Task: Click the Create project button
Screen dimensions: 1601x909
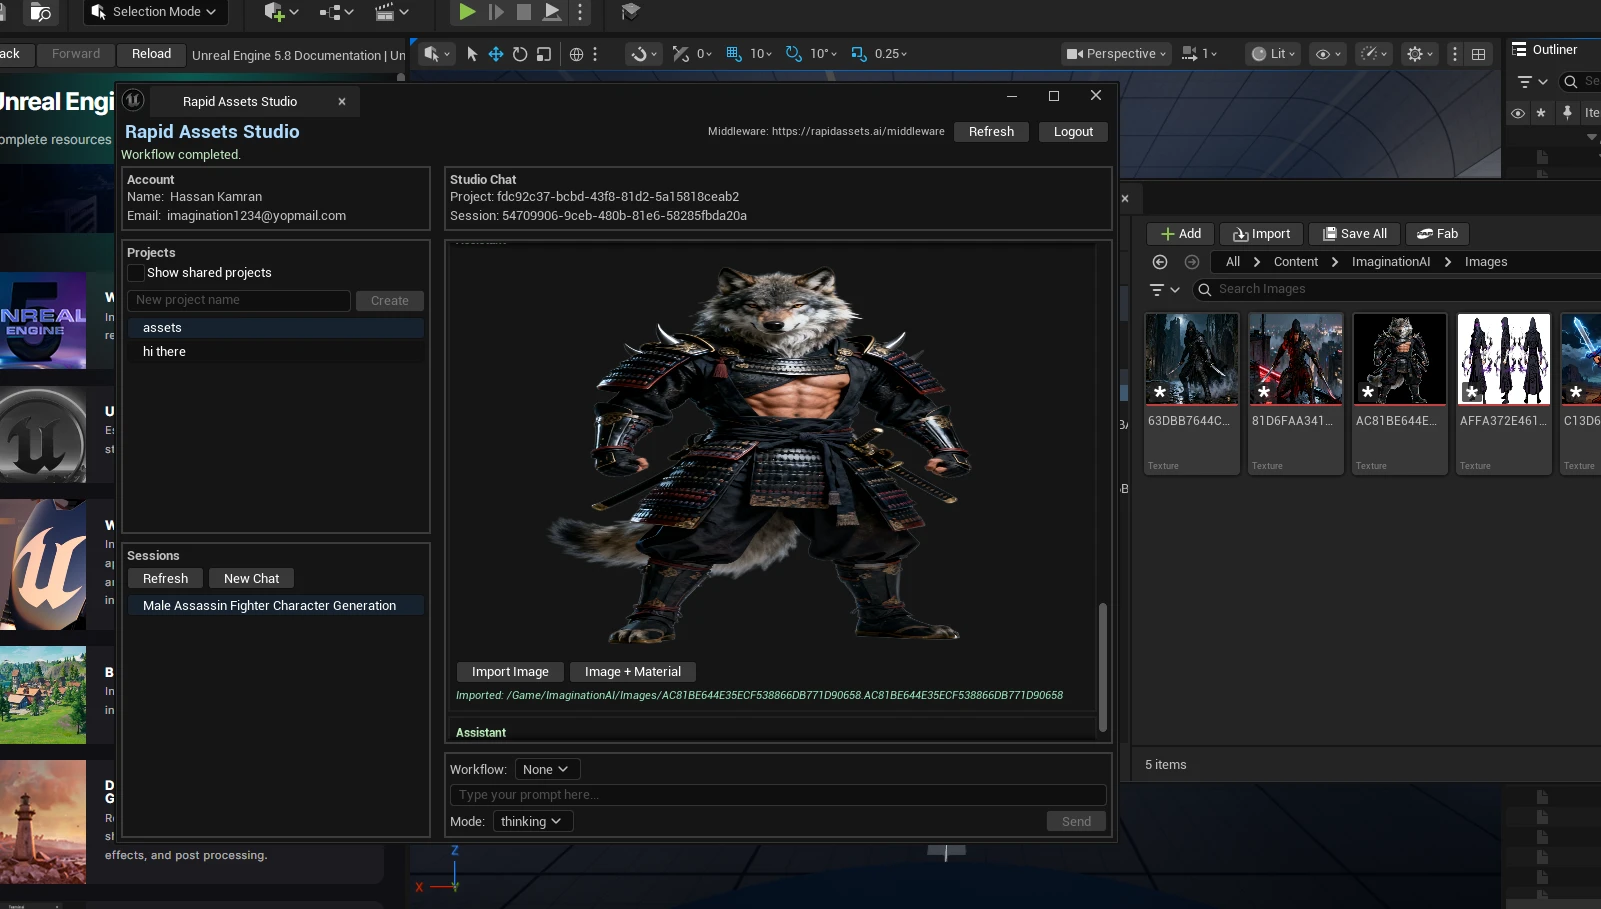Action: pos(390,301)
